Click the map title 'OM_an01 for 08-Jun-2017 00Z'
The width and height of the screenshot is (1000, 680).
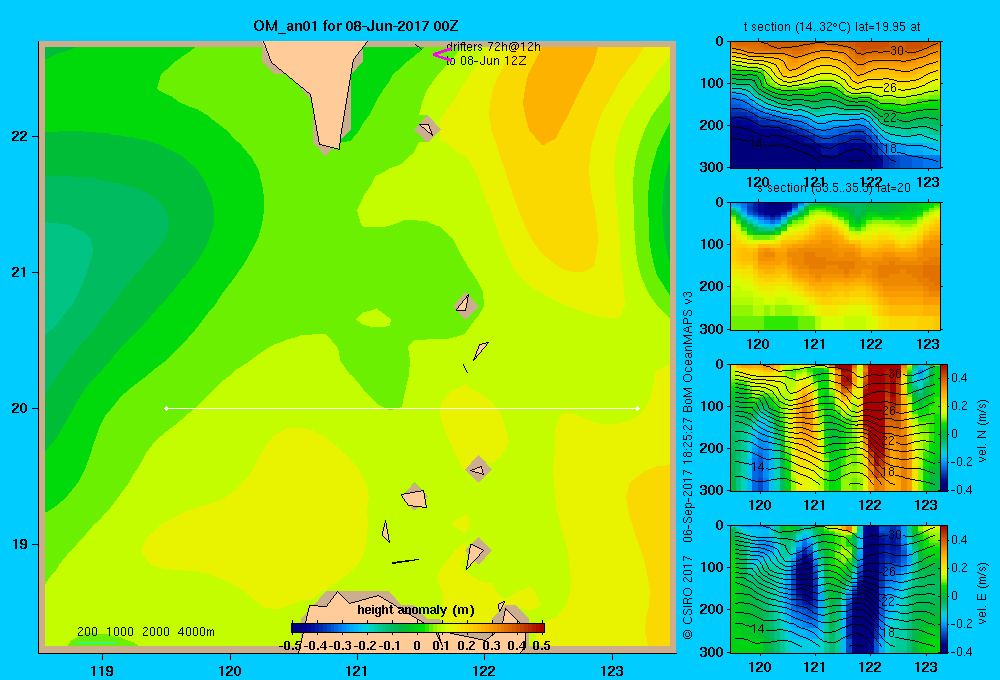click(355, 26)
